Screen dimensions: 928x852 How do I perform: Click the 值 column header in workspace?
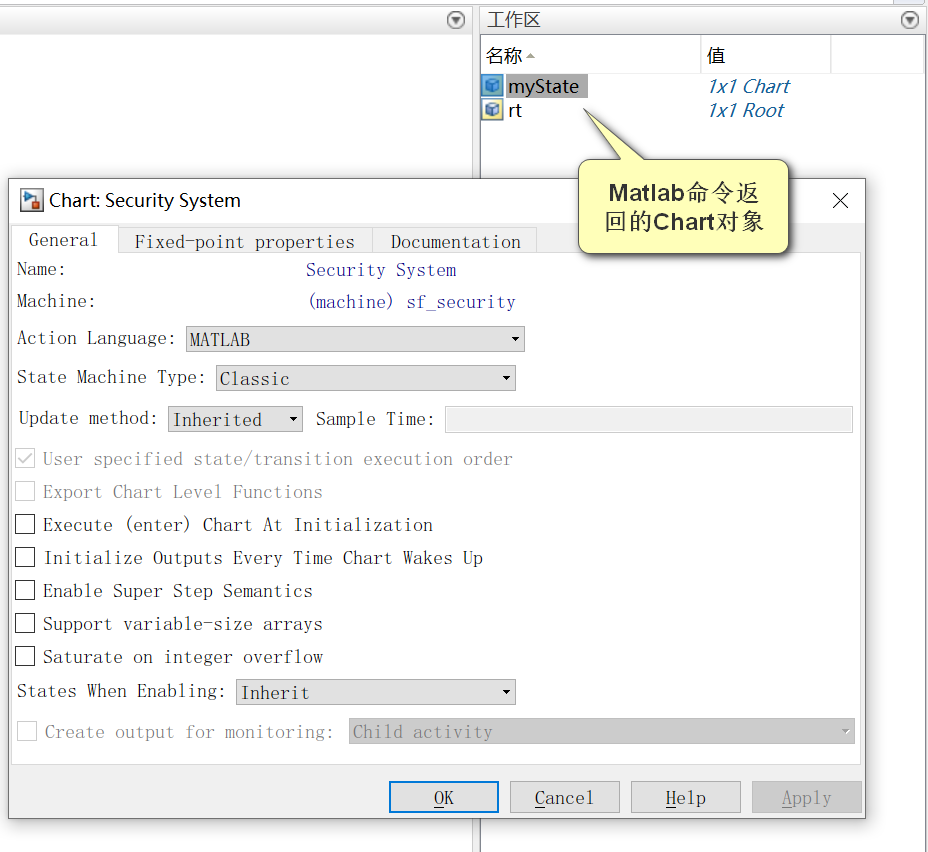766,55
